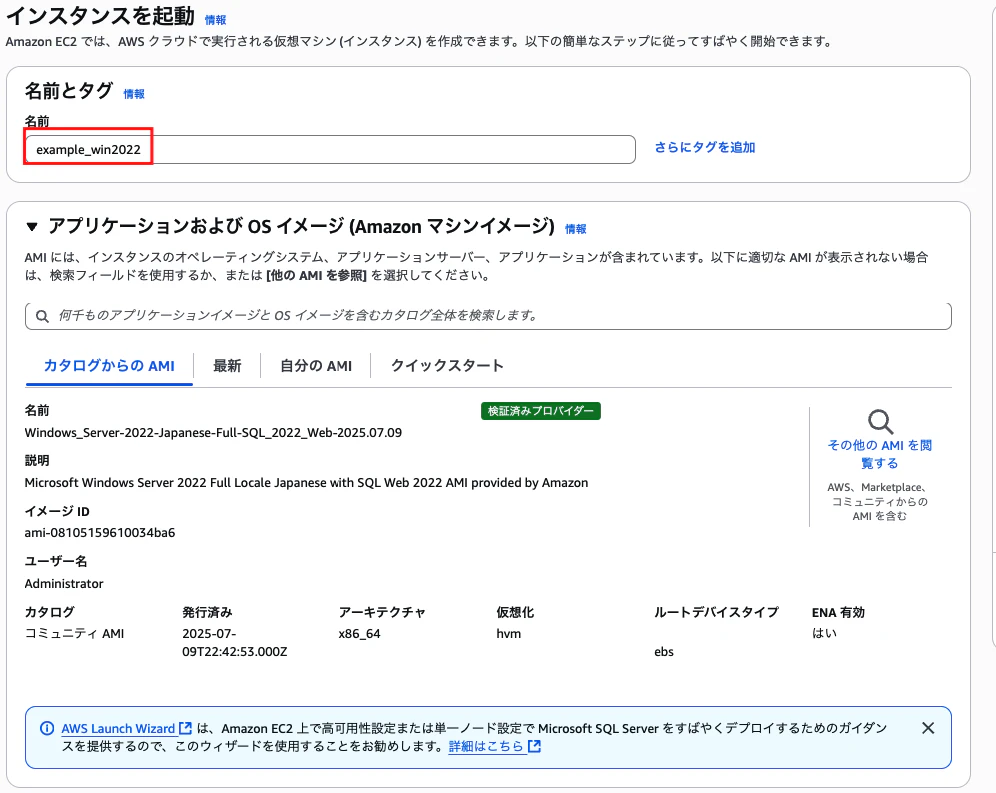The image size is (996, 793).
Task: Click image ID ami-08105159610034ba6
Action: (x=100, y=532)
